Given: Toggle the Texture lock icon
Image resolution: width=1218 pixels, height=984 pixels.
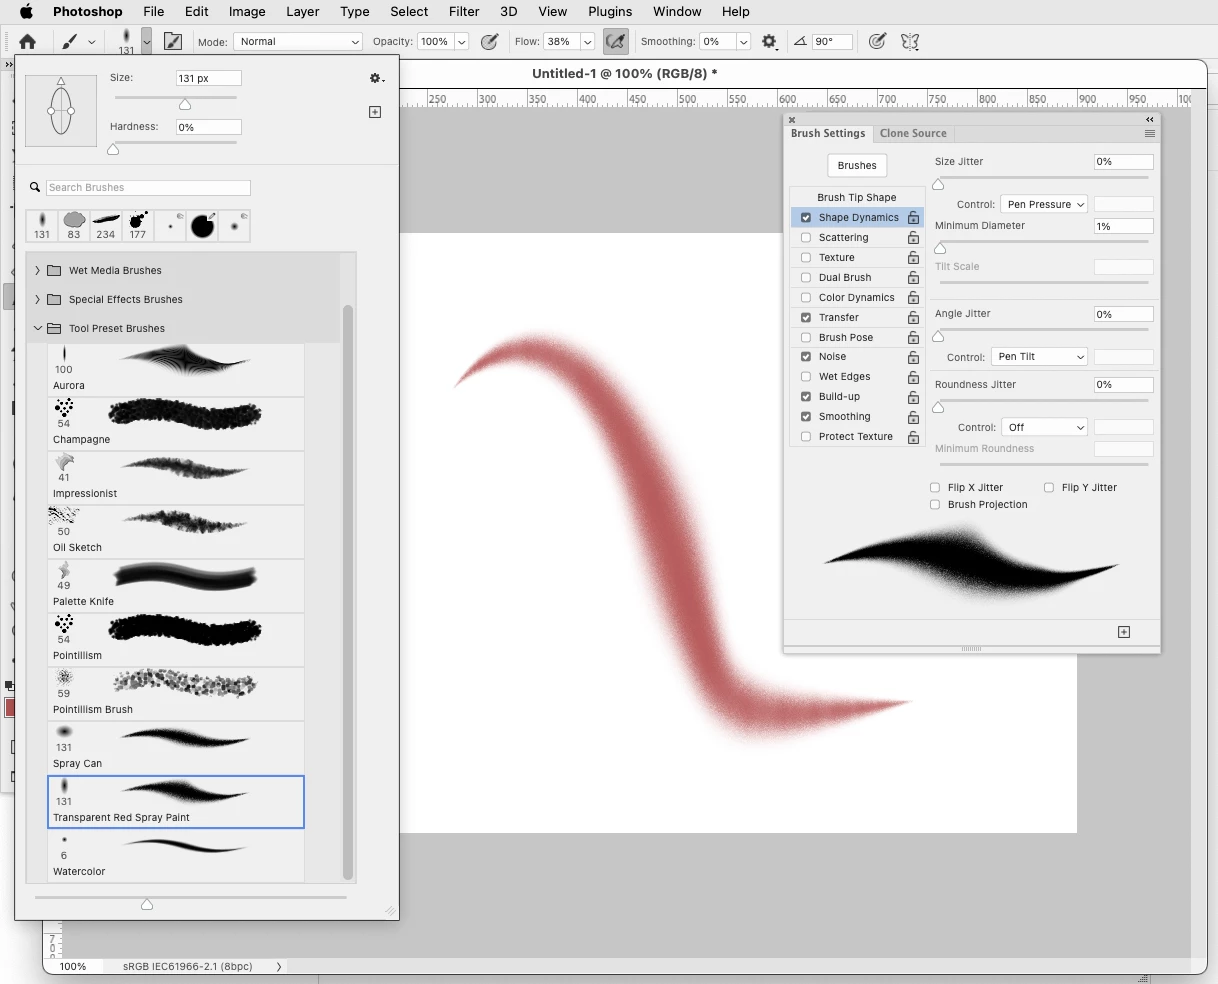Looking at the screenshot, I should [x=913, y=258].
